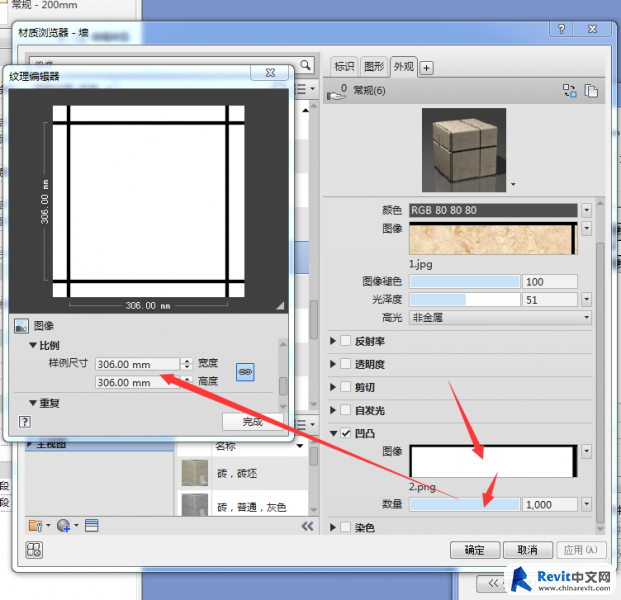Open the 颜色 dropdown arrow
This screenshot has width=621, height=600.
(587, 210)
